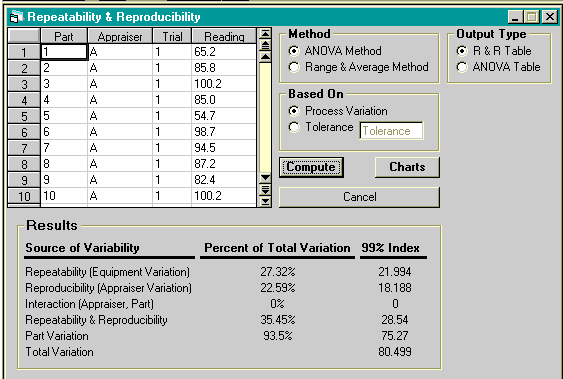This screenshot has height=379, width=563.
Task: Click the page-down scroll button in grid
Action: click(x=265, y=189)
